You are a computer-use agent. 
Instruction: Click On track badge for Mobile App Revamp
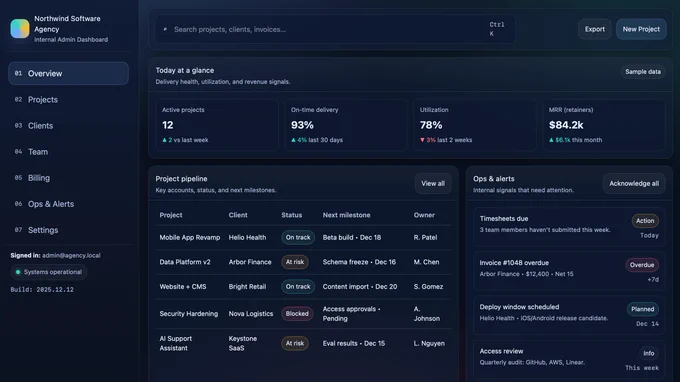(x=298, y=237)
